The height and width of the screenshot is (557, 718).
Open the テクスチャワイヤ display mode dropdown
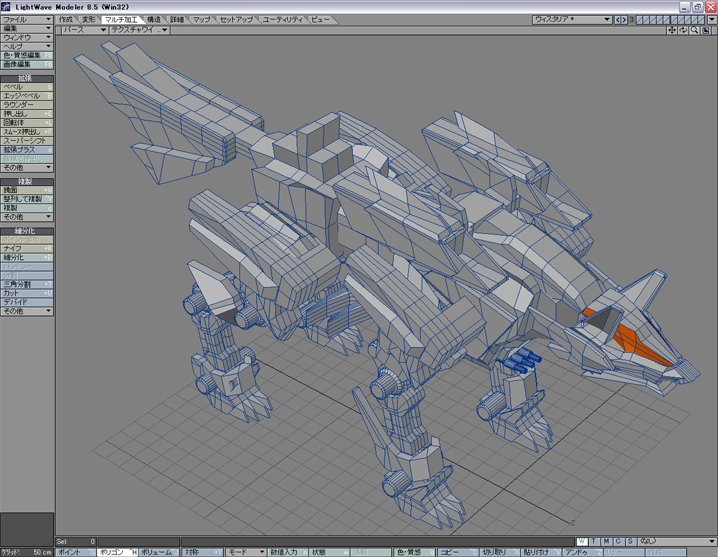pos(139,30)
